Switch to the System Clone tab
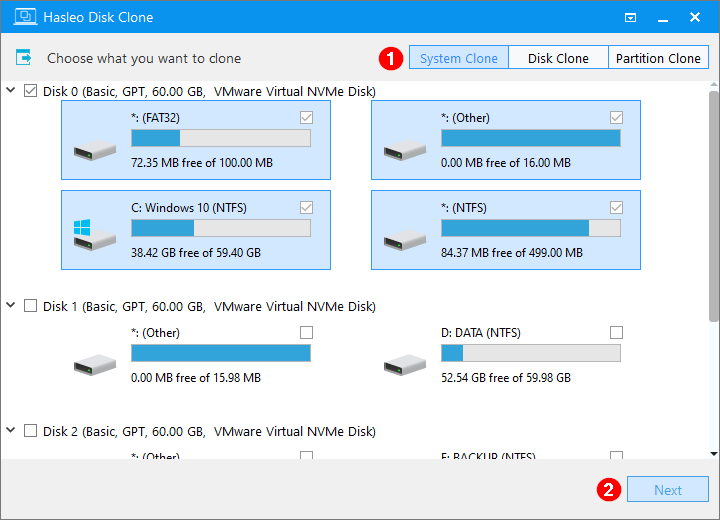Viewport: 720px width, 520px height. 459,57
